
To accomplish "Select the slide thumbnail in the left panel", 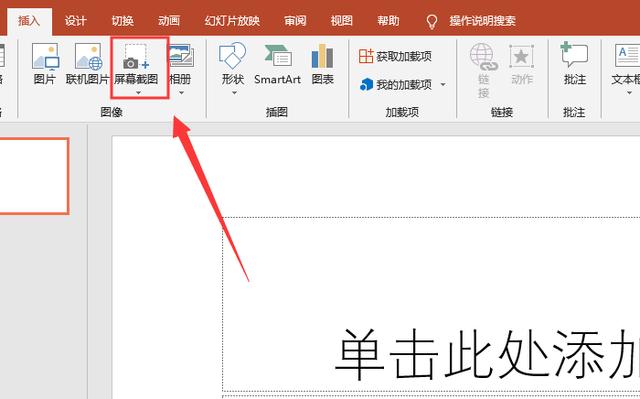I will pos(34,176).
